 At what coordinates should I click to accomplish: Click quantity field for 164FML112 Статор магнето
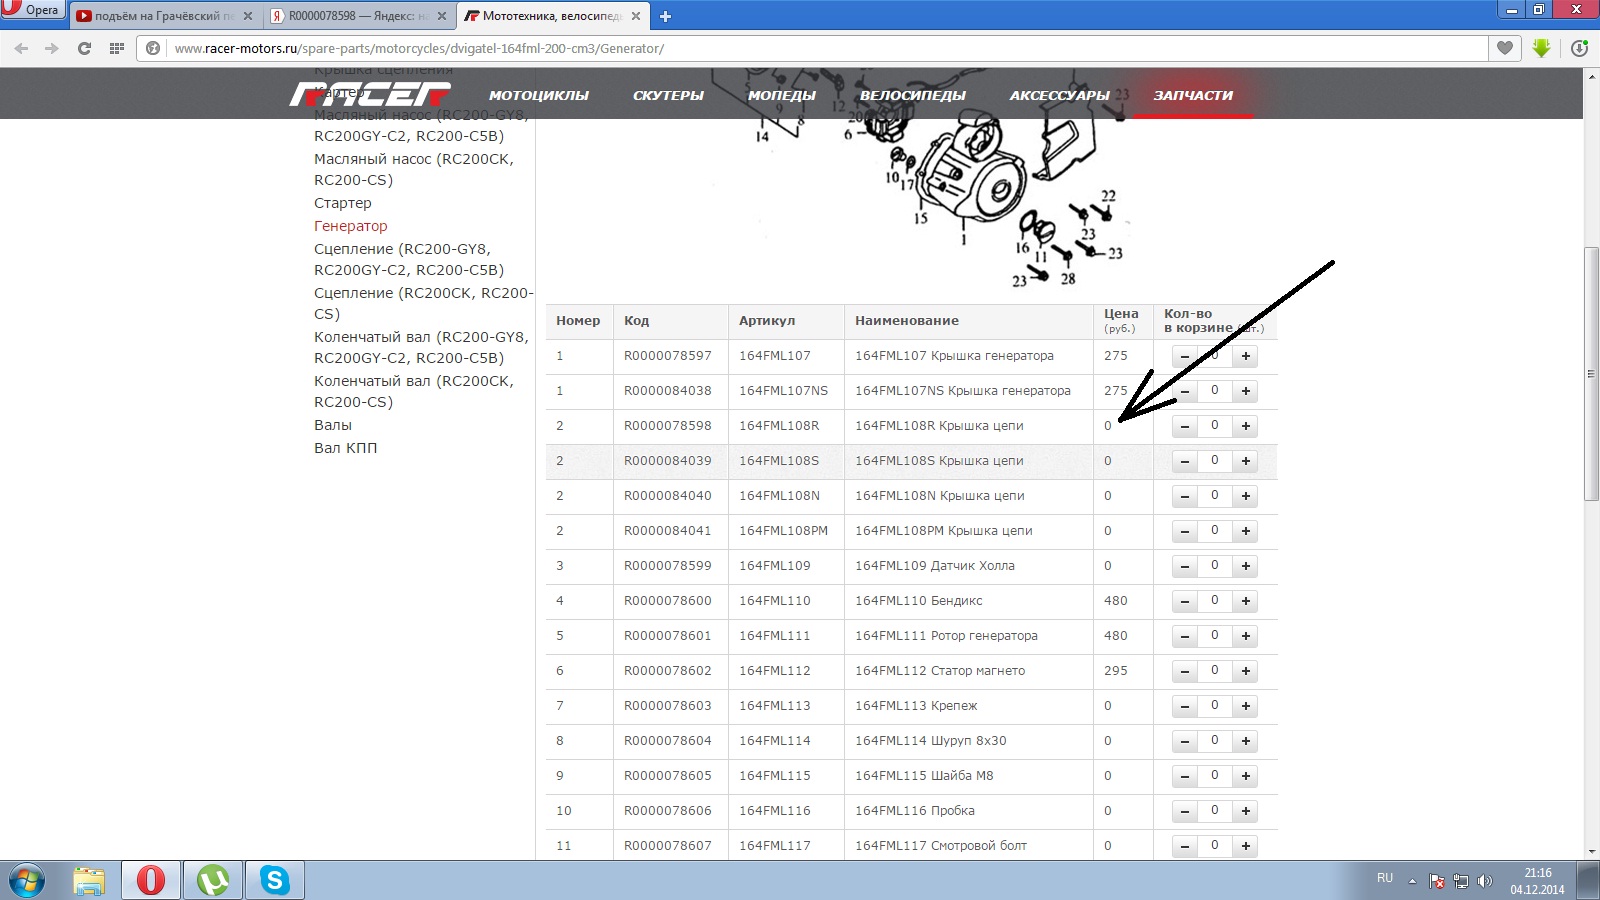pos(1215,671)
